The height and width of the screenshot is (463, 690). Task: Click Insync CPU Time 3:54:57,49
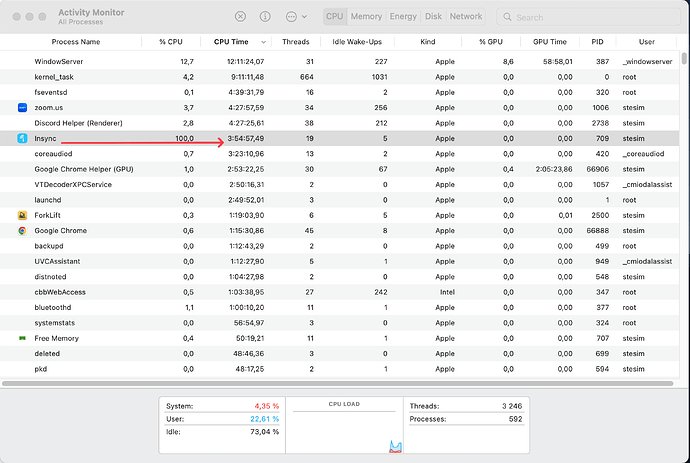246,139
